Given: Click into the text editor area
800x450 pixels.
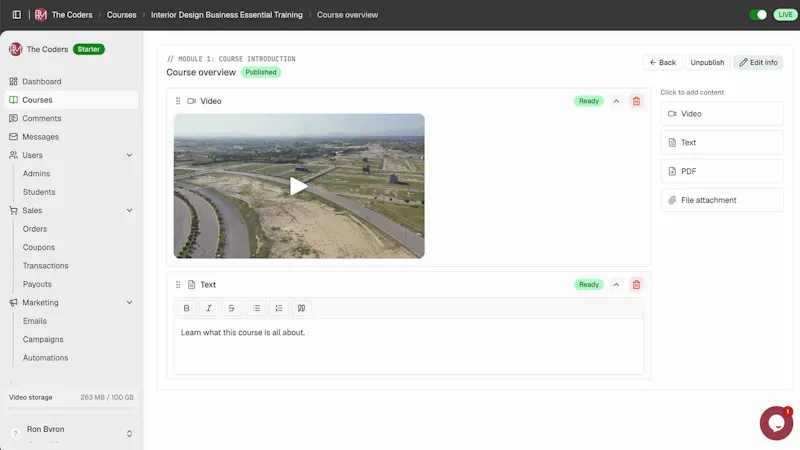Looking at the screenshot, I should click(409, 346).
